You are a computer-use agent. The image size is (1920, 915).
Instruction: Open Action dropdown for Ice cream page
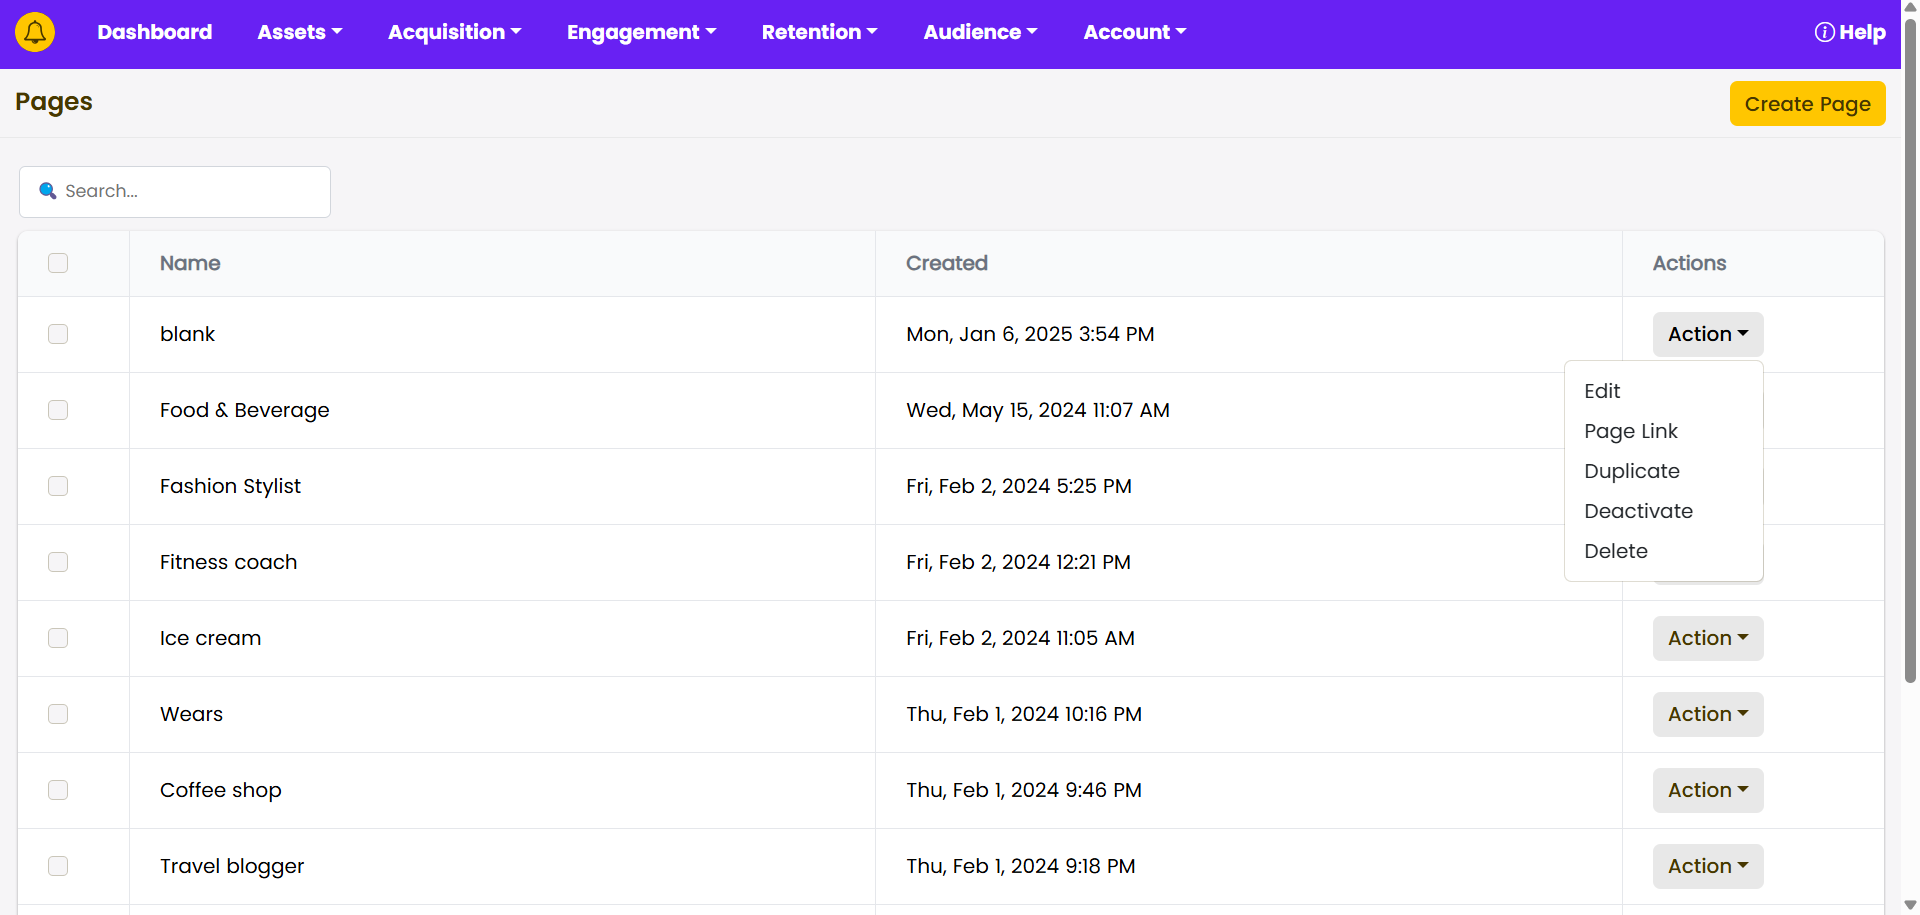point(1707,638)
